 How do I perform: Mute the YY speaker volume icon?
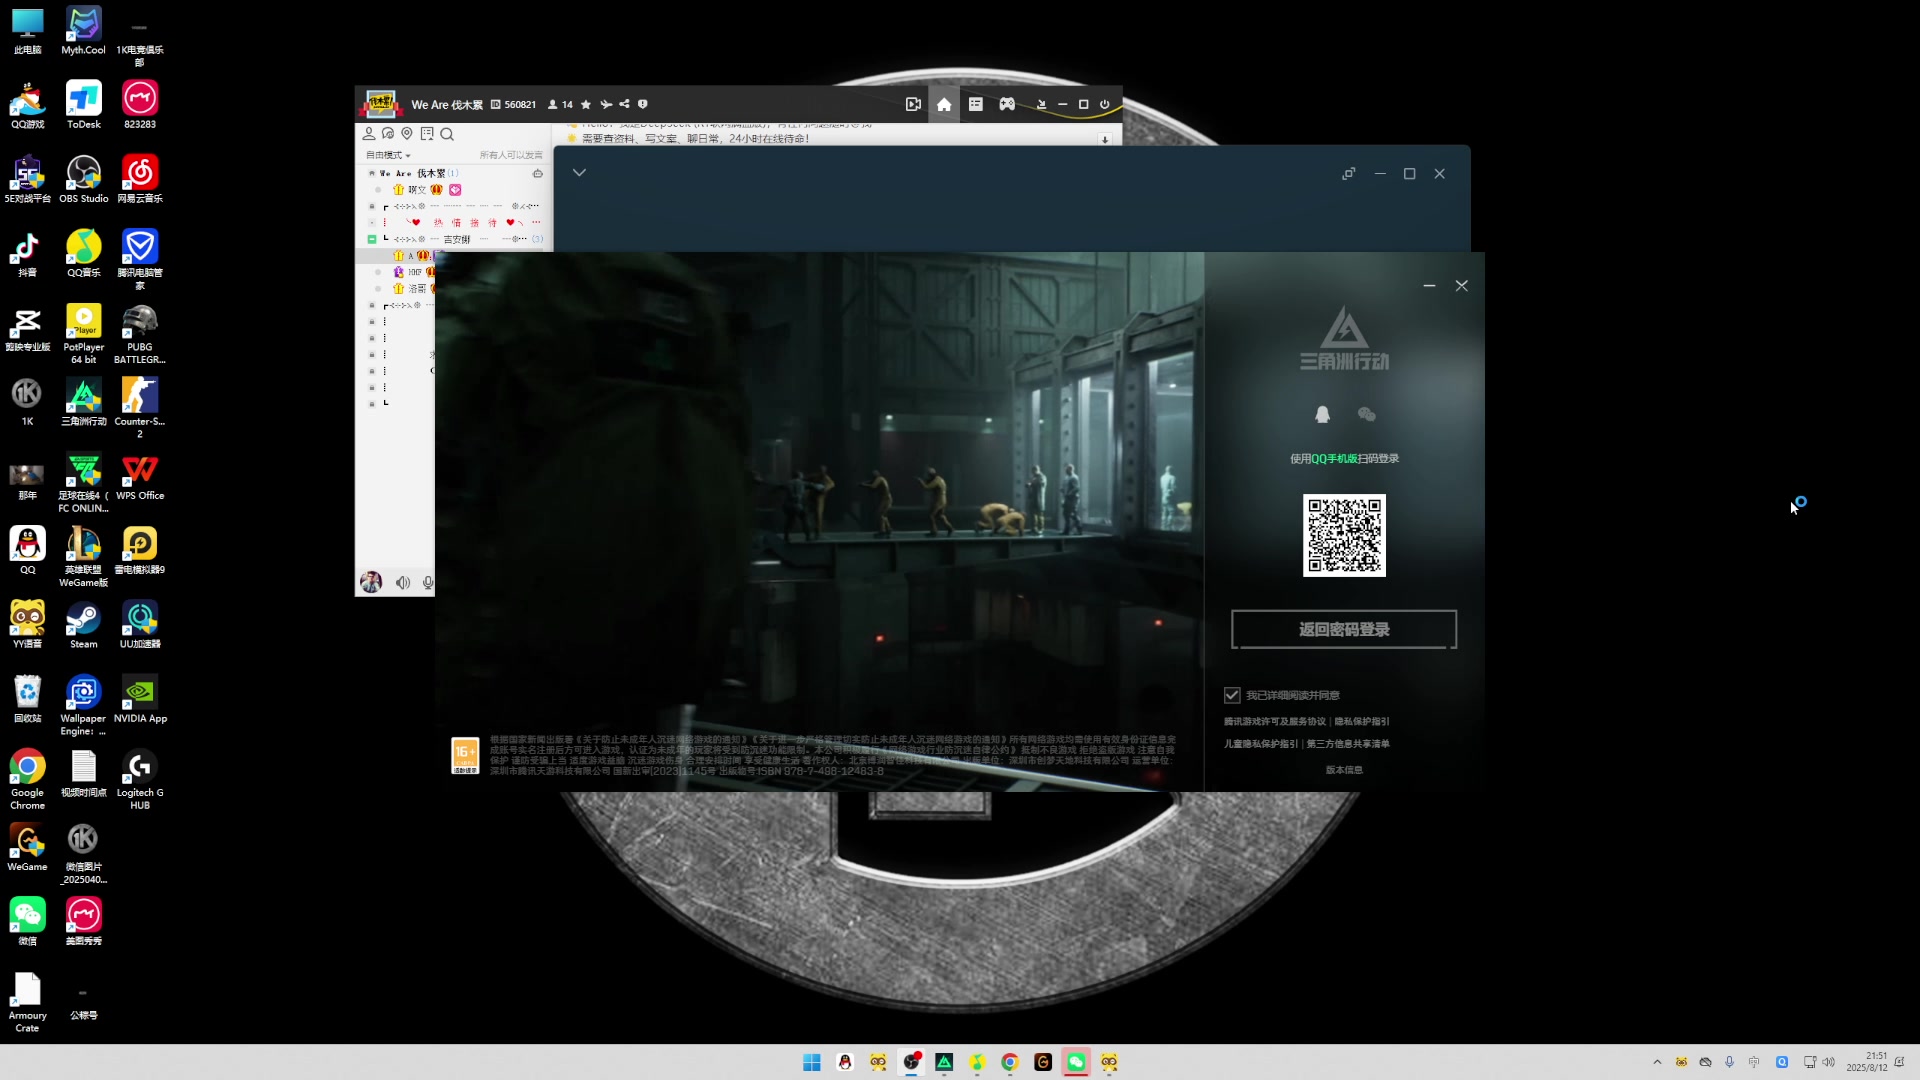tap(403, 582)
